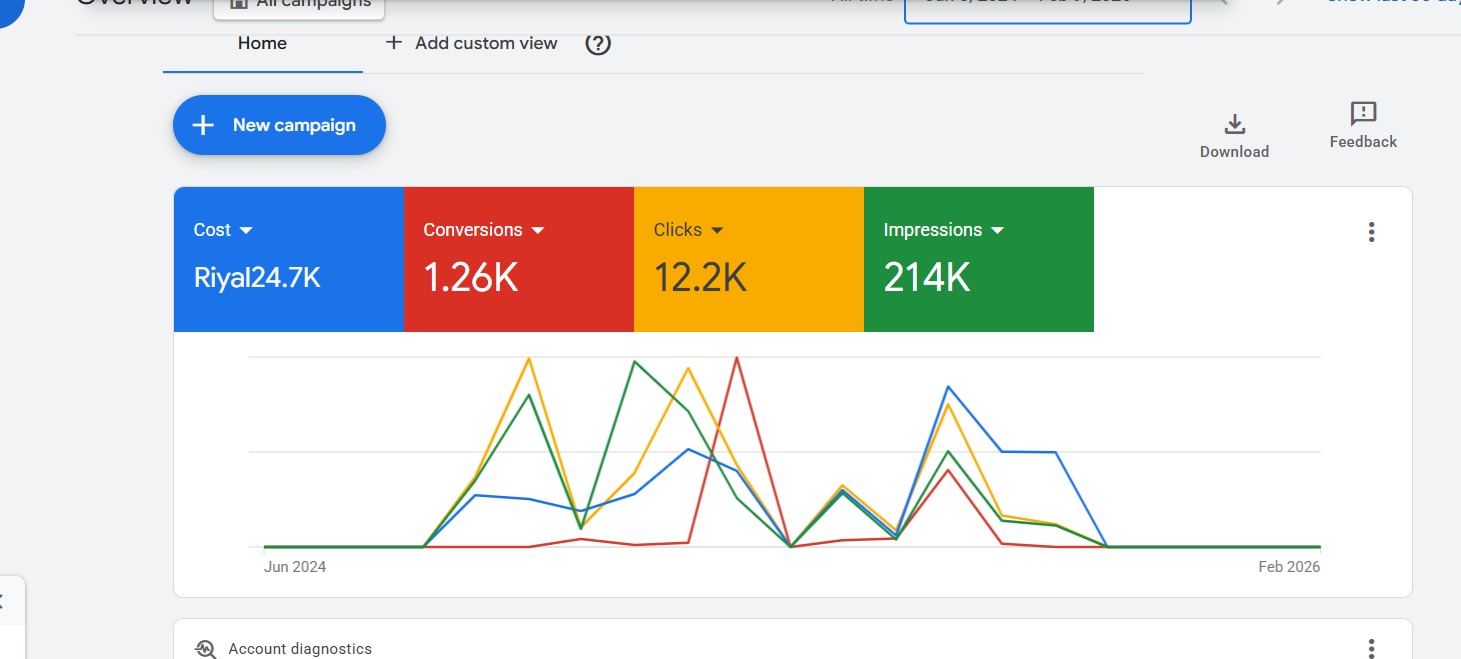Expand the Conversions metric dropdown arrow
Image resolution: width=1461 pixels, height=659 pixels.
click(x=538, y=231)
